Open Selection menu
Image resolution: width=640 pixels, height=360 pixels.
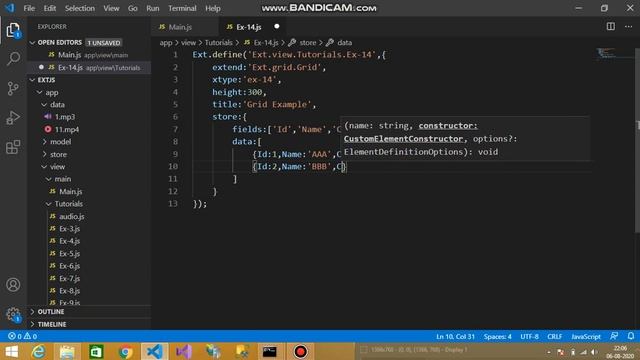80,8
